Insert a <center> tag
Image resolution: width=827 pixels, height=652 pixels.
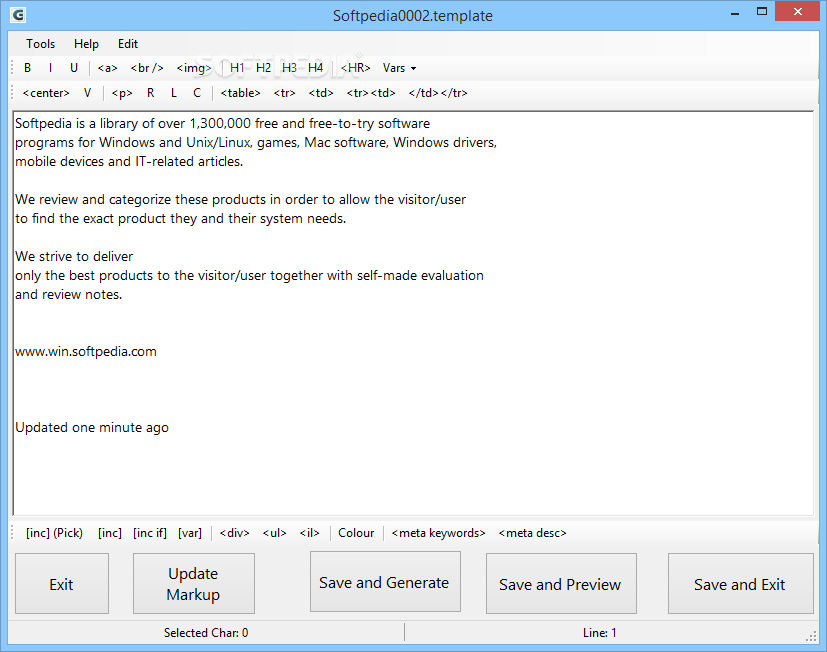[x=46, y=93]
